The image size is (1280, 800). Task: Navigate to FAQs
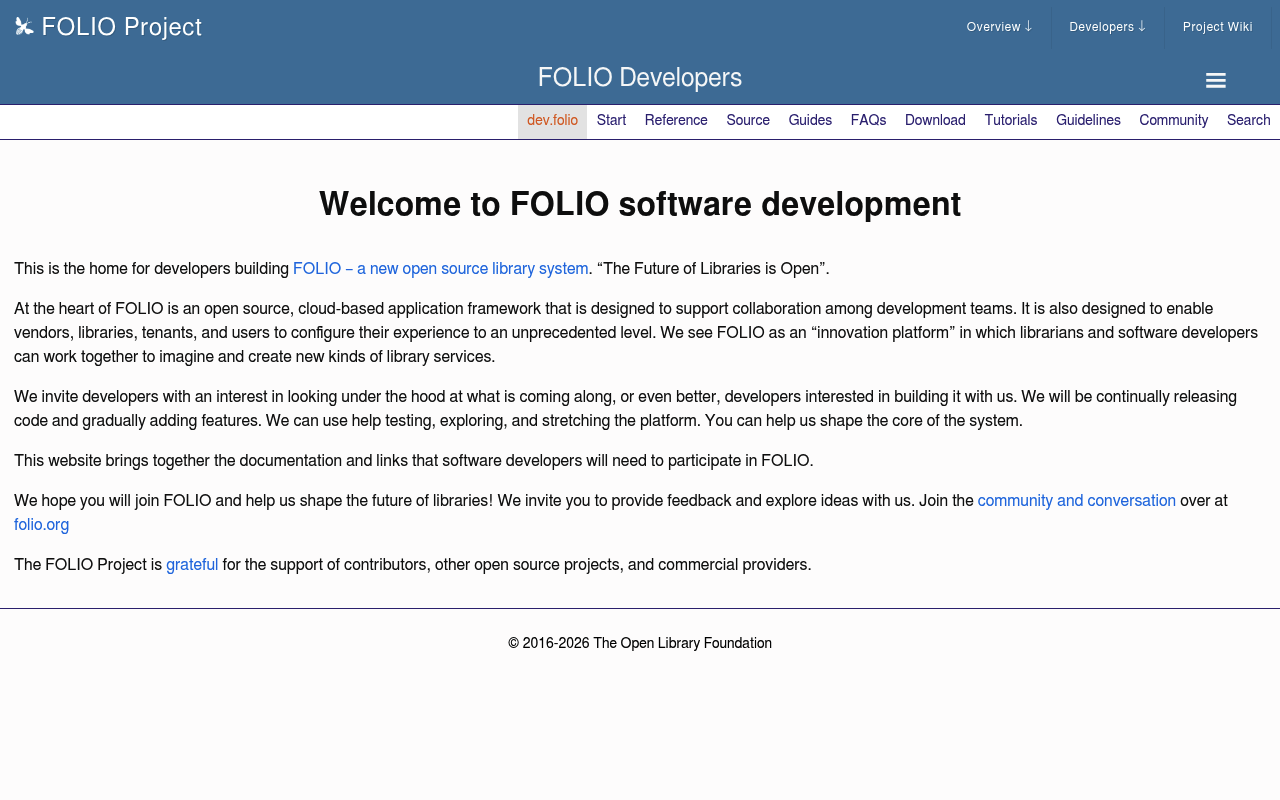click(x=868, y=121)
